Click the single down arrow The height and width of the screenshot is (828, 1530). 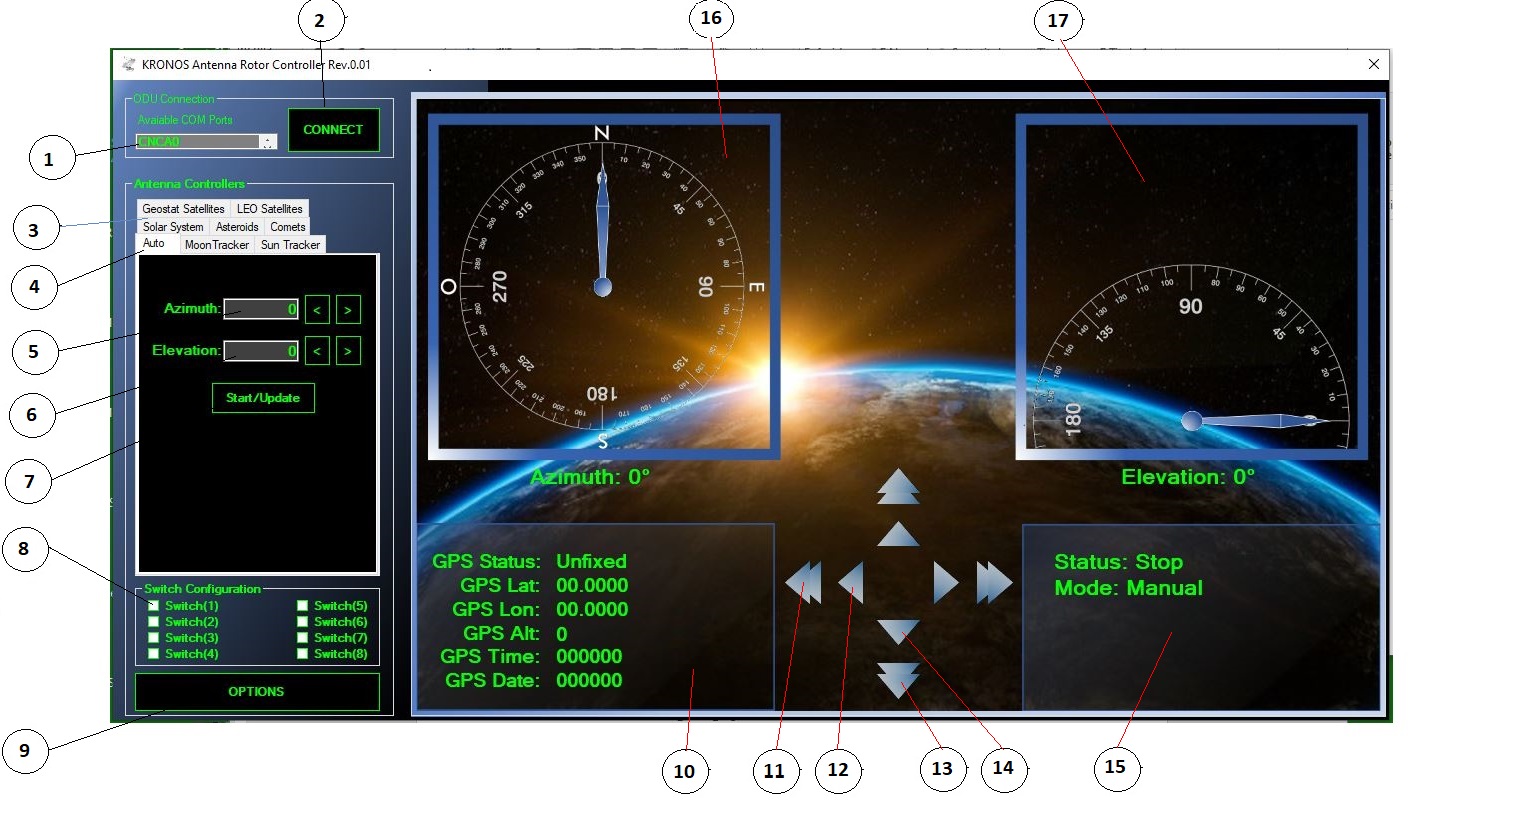(x=898, y=632)
